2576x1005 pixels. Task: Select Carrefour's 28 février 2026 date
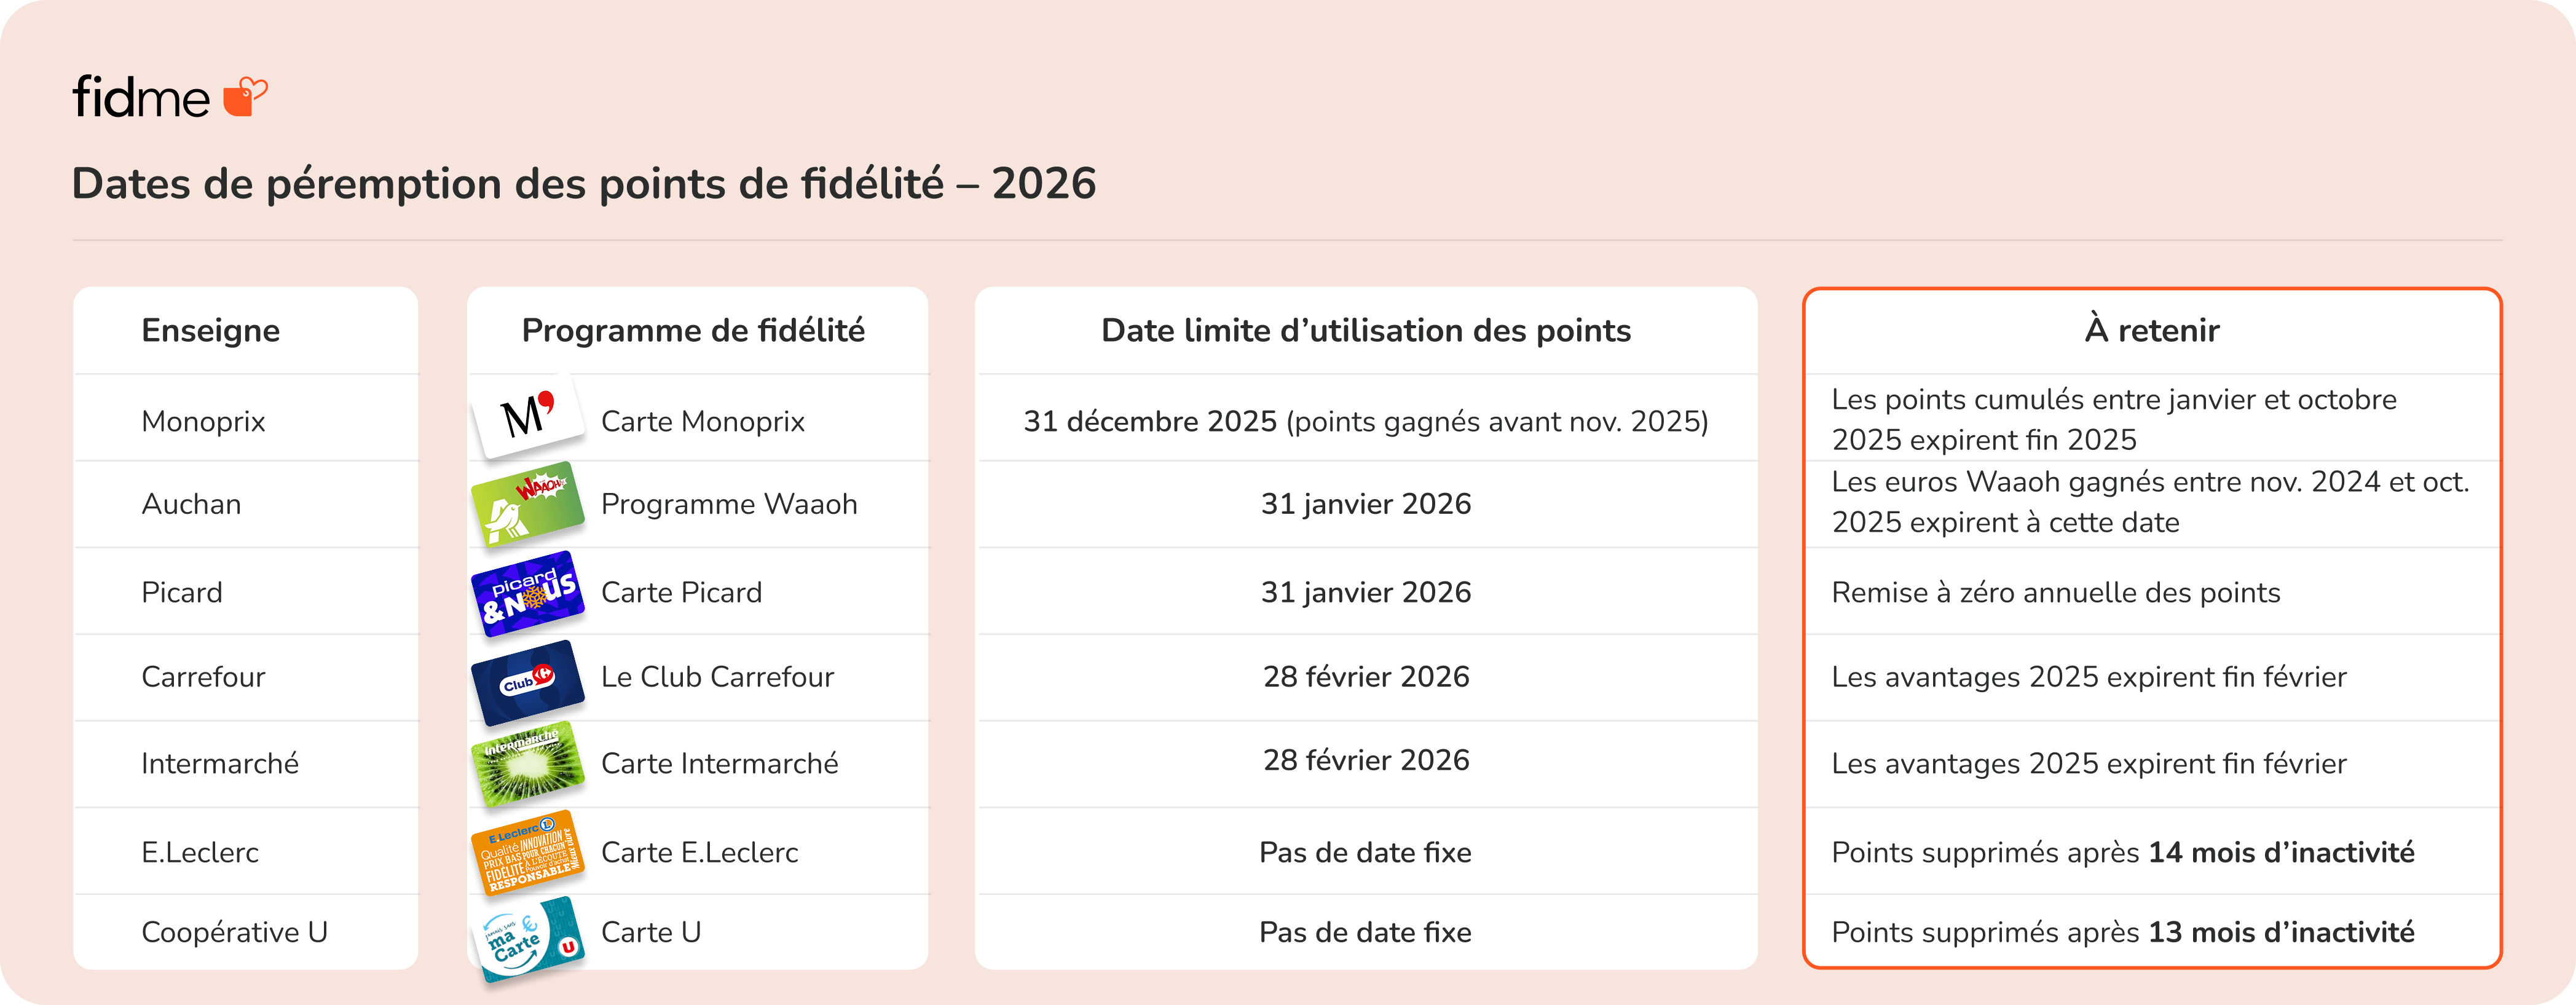point(1366,677)
